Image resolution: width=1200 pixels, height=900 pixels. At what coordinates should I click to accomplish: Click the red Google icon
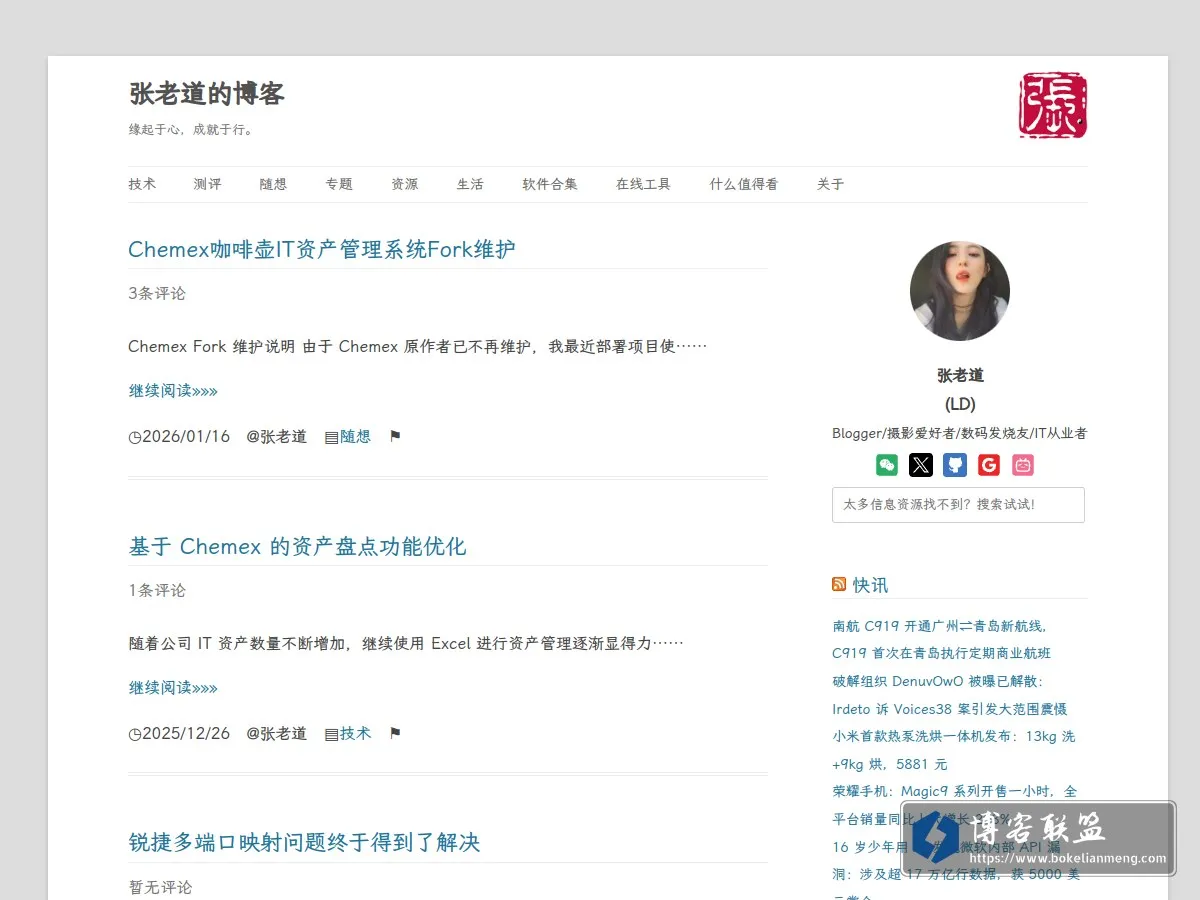pos(989,465)
